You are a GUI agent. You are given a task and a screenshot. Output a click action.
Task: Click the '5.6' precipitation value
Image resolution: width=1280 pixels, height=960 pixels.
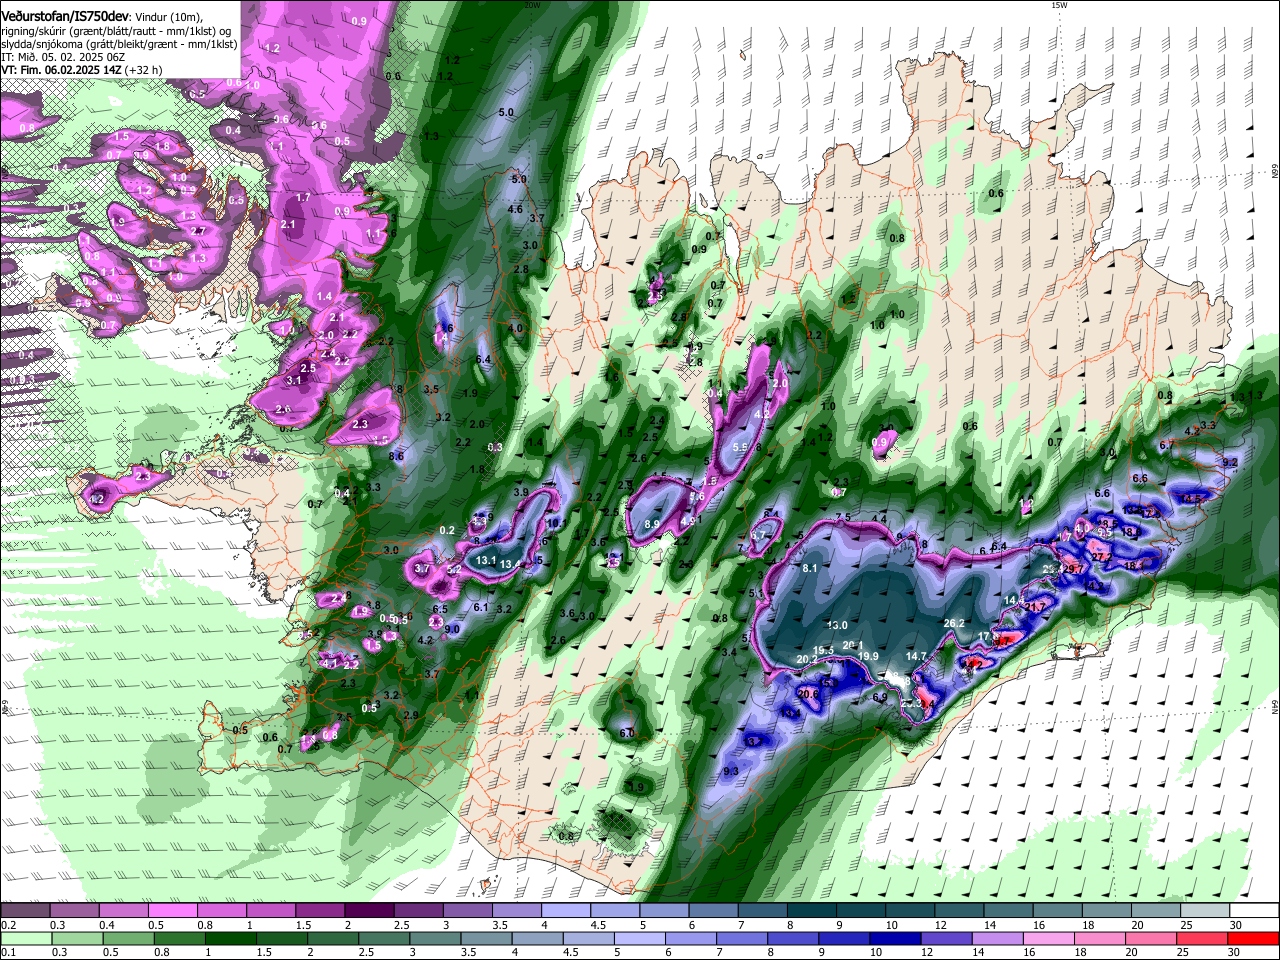tap(697, 496)
